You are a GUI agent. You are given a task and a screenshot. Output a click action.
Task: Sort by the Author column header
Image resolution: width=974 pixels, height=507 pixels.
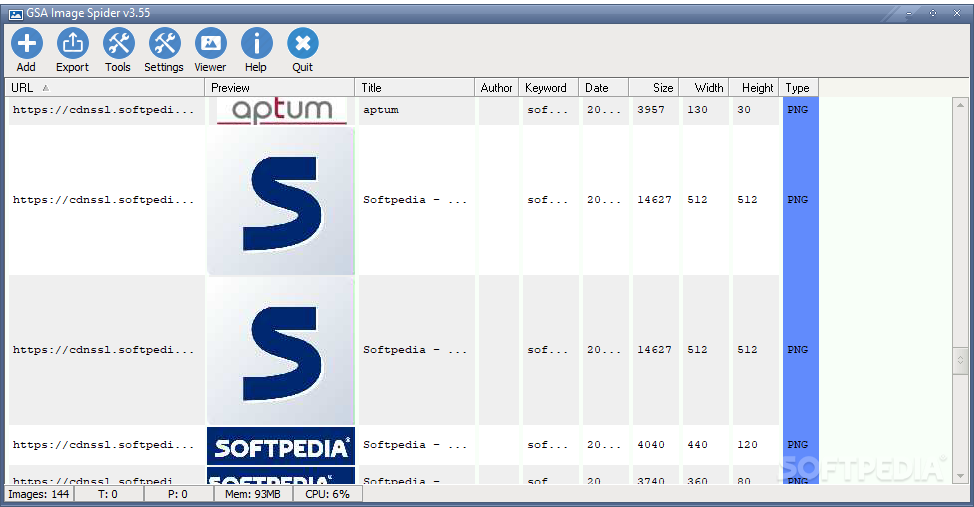[496, 88]
